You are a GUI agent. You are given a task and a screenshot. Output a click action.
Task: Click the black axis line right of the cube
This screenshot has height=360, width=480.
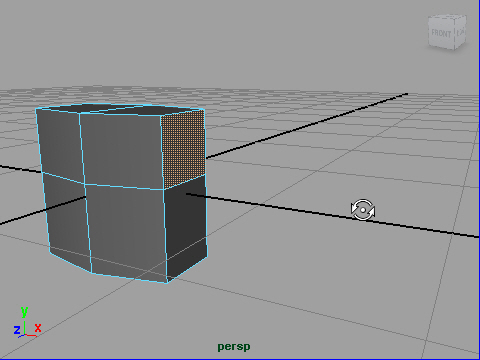333,215
